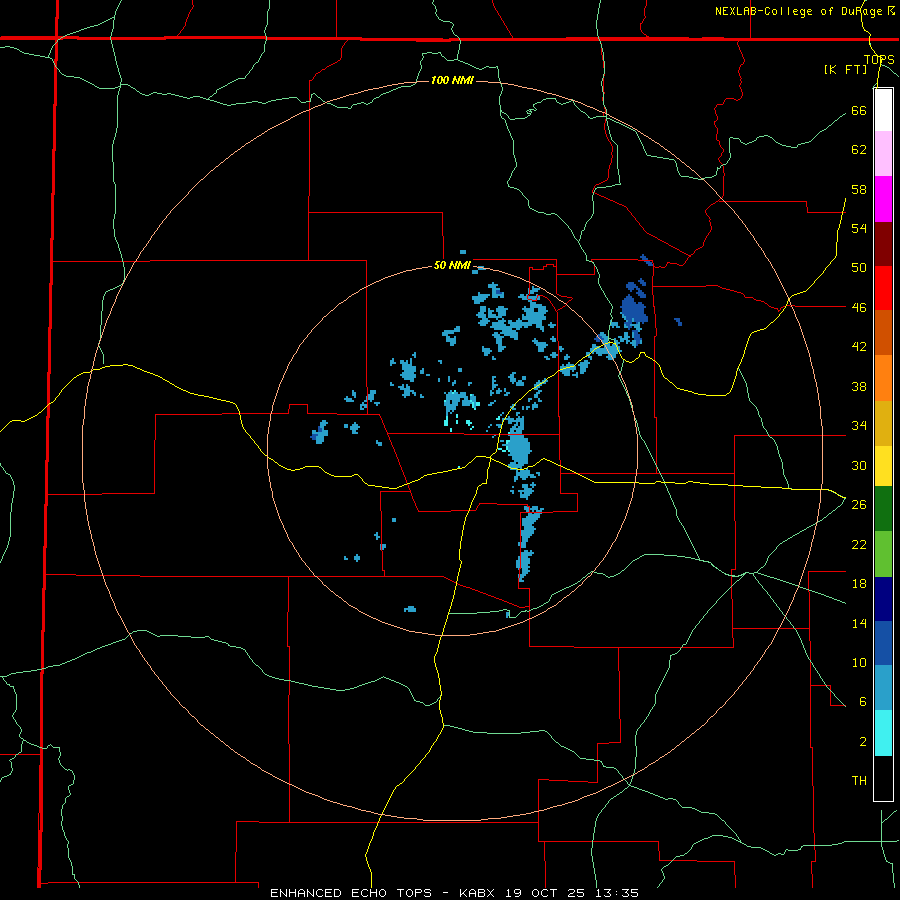900x900 pixels.
Task: Pick the bright orange legend swatch
Action: (x=883, y=378)
